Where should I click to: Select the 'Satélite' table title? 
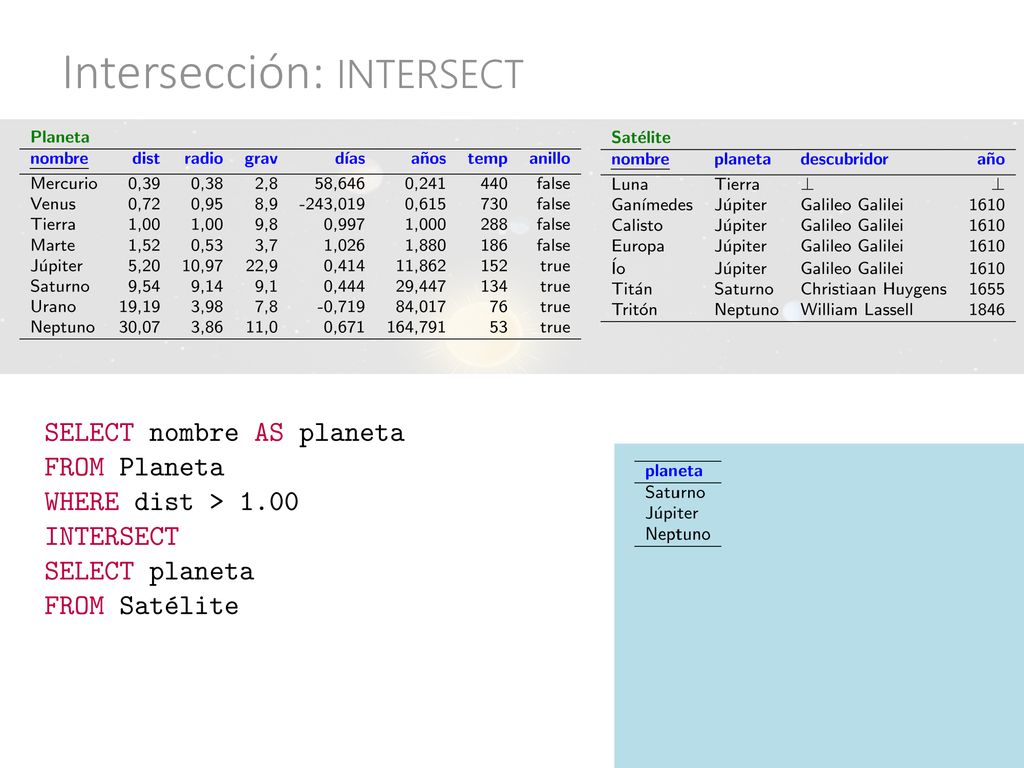pos(641,137)
